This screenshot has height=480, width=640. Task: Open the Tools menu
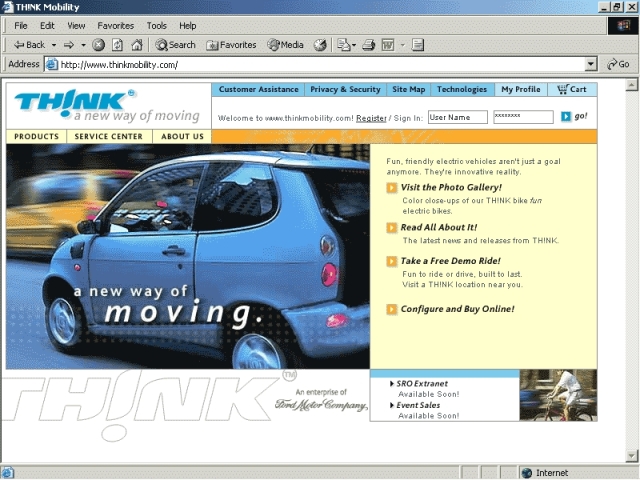pyautogui.click(x=157, y=26)
